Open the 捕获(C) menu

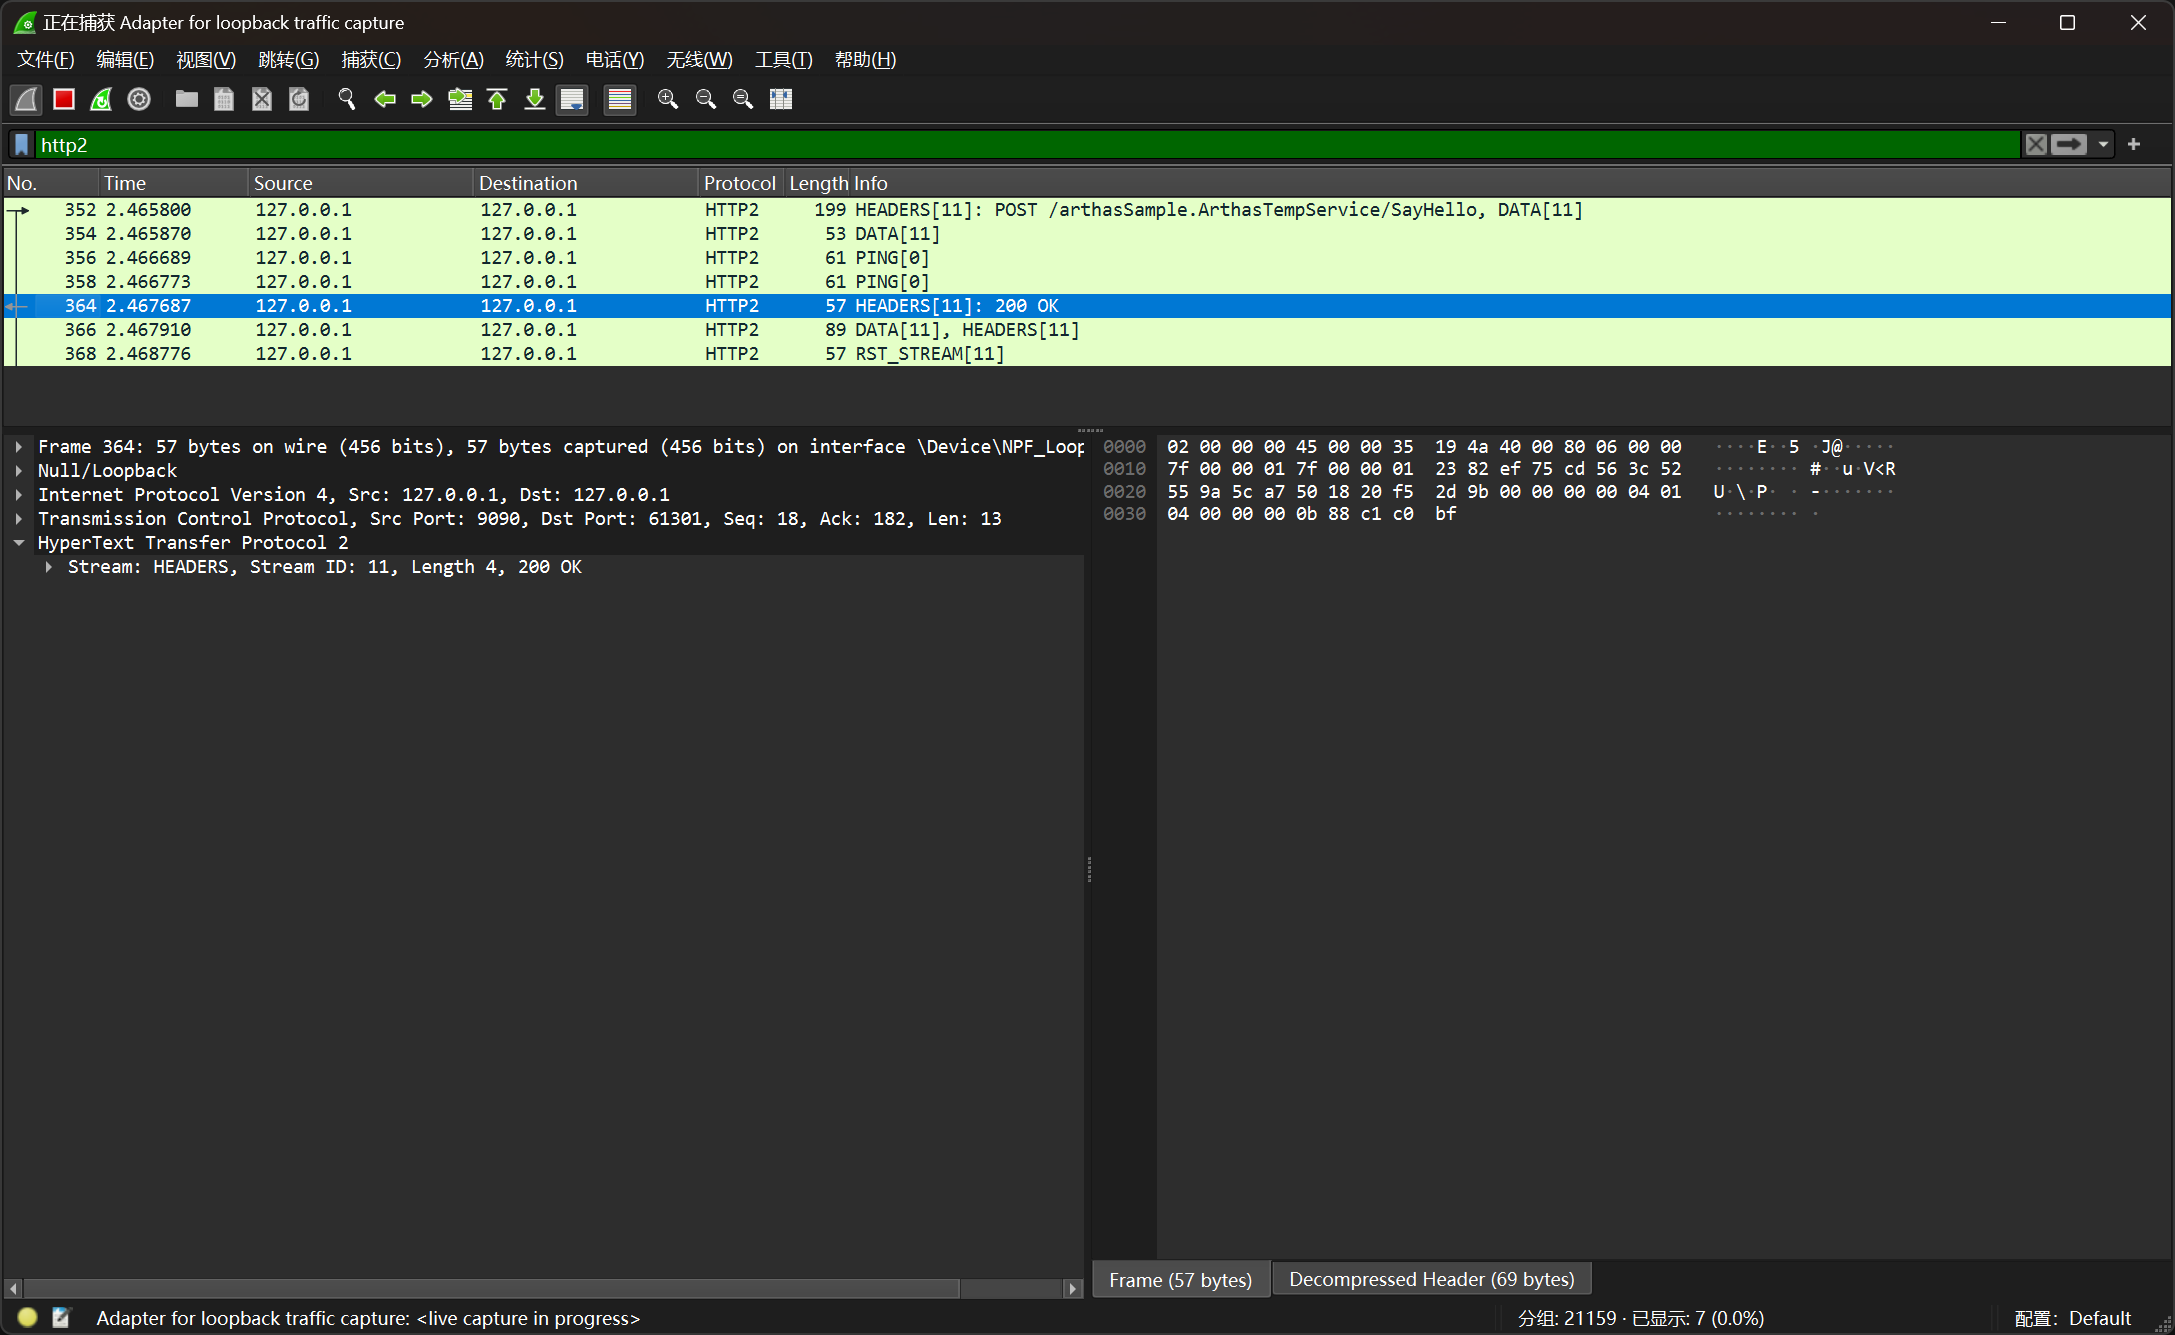coord(371,60)
